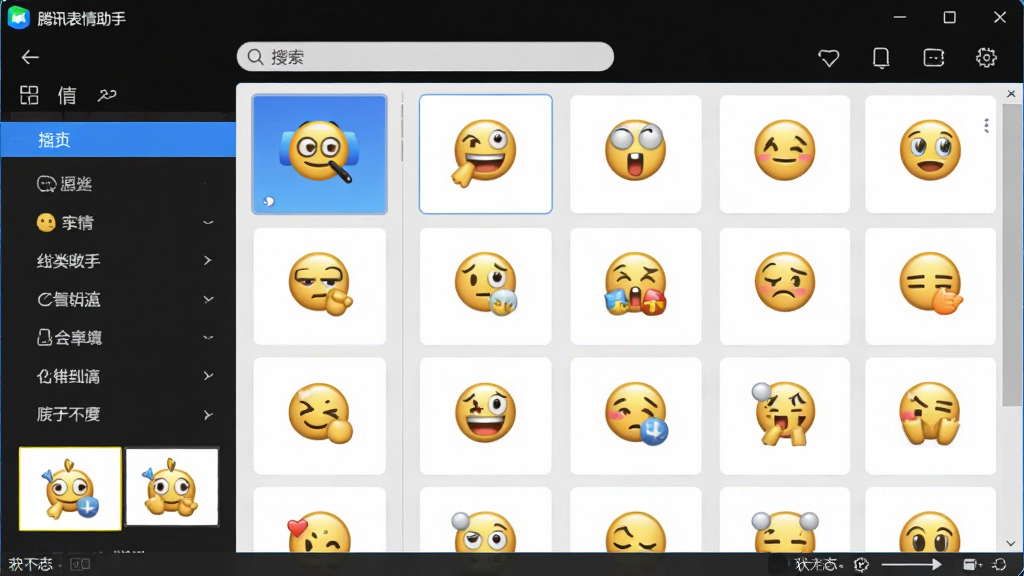Expand the 族于不度 category arrow

click(x=208, y=415)
